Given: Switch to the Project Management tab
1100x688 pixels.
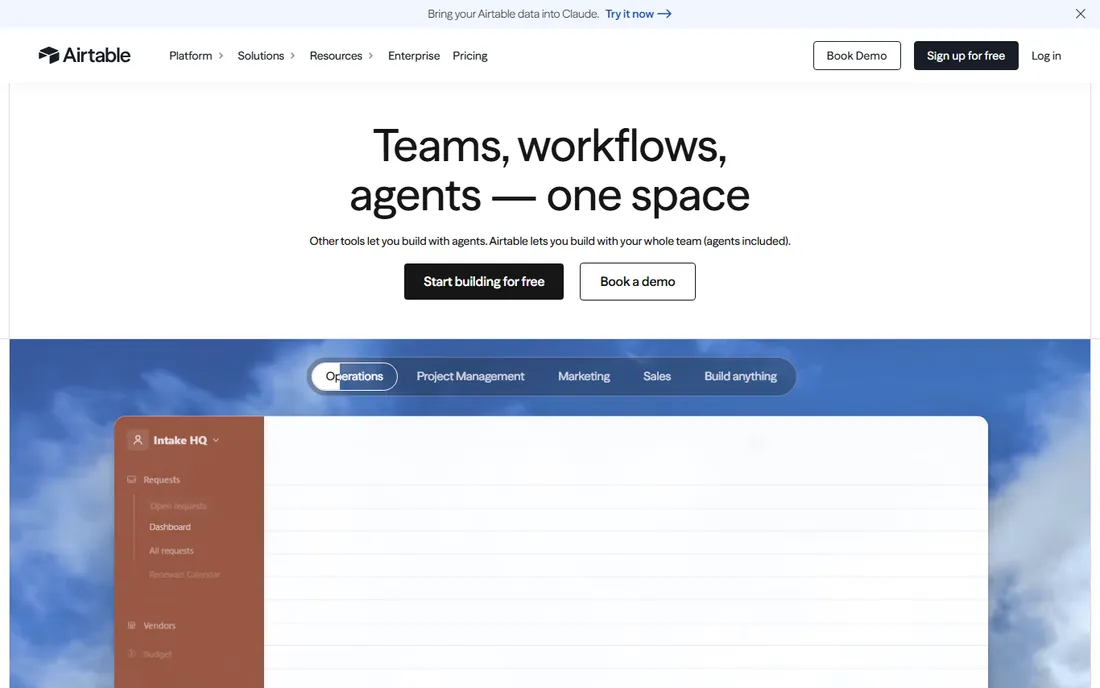Looking at the screenshot, I should pos(470,377).
